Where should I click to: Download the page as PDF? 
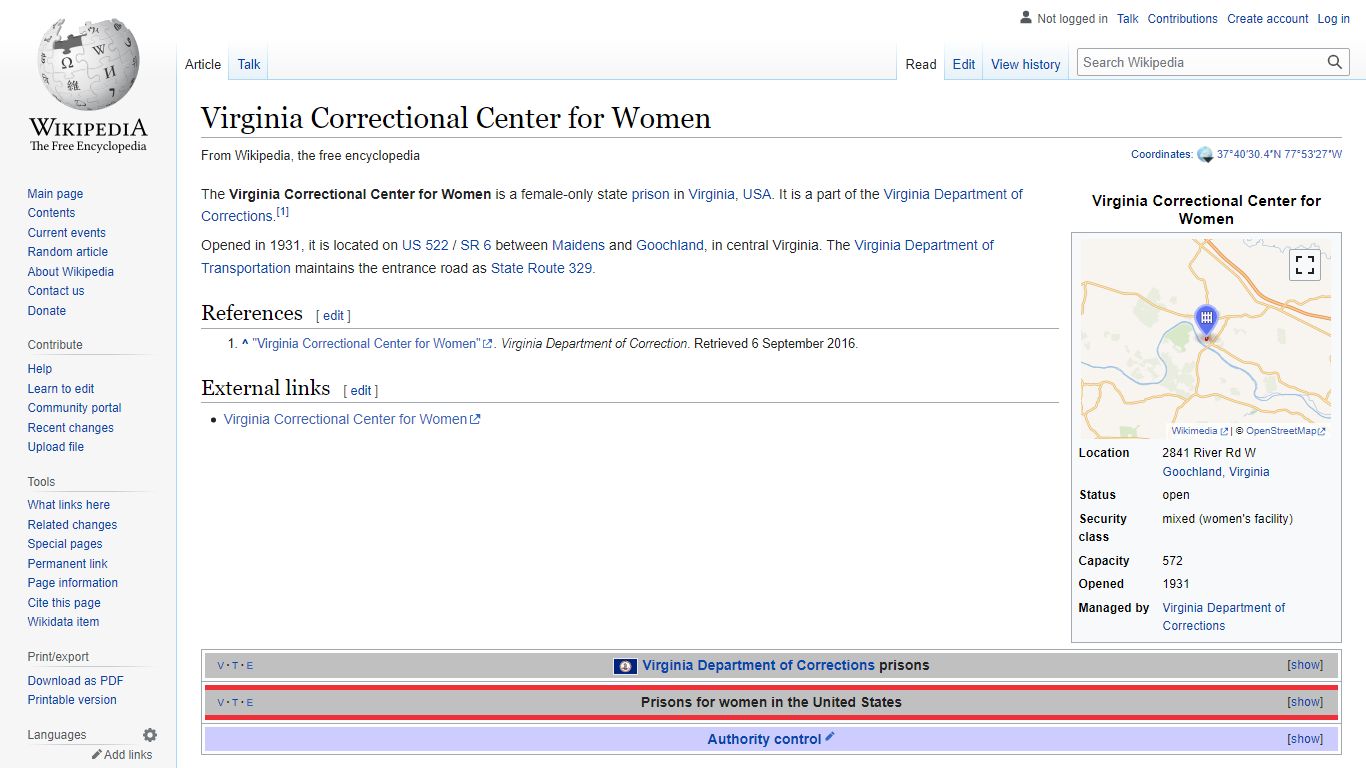tap(76, 681)
